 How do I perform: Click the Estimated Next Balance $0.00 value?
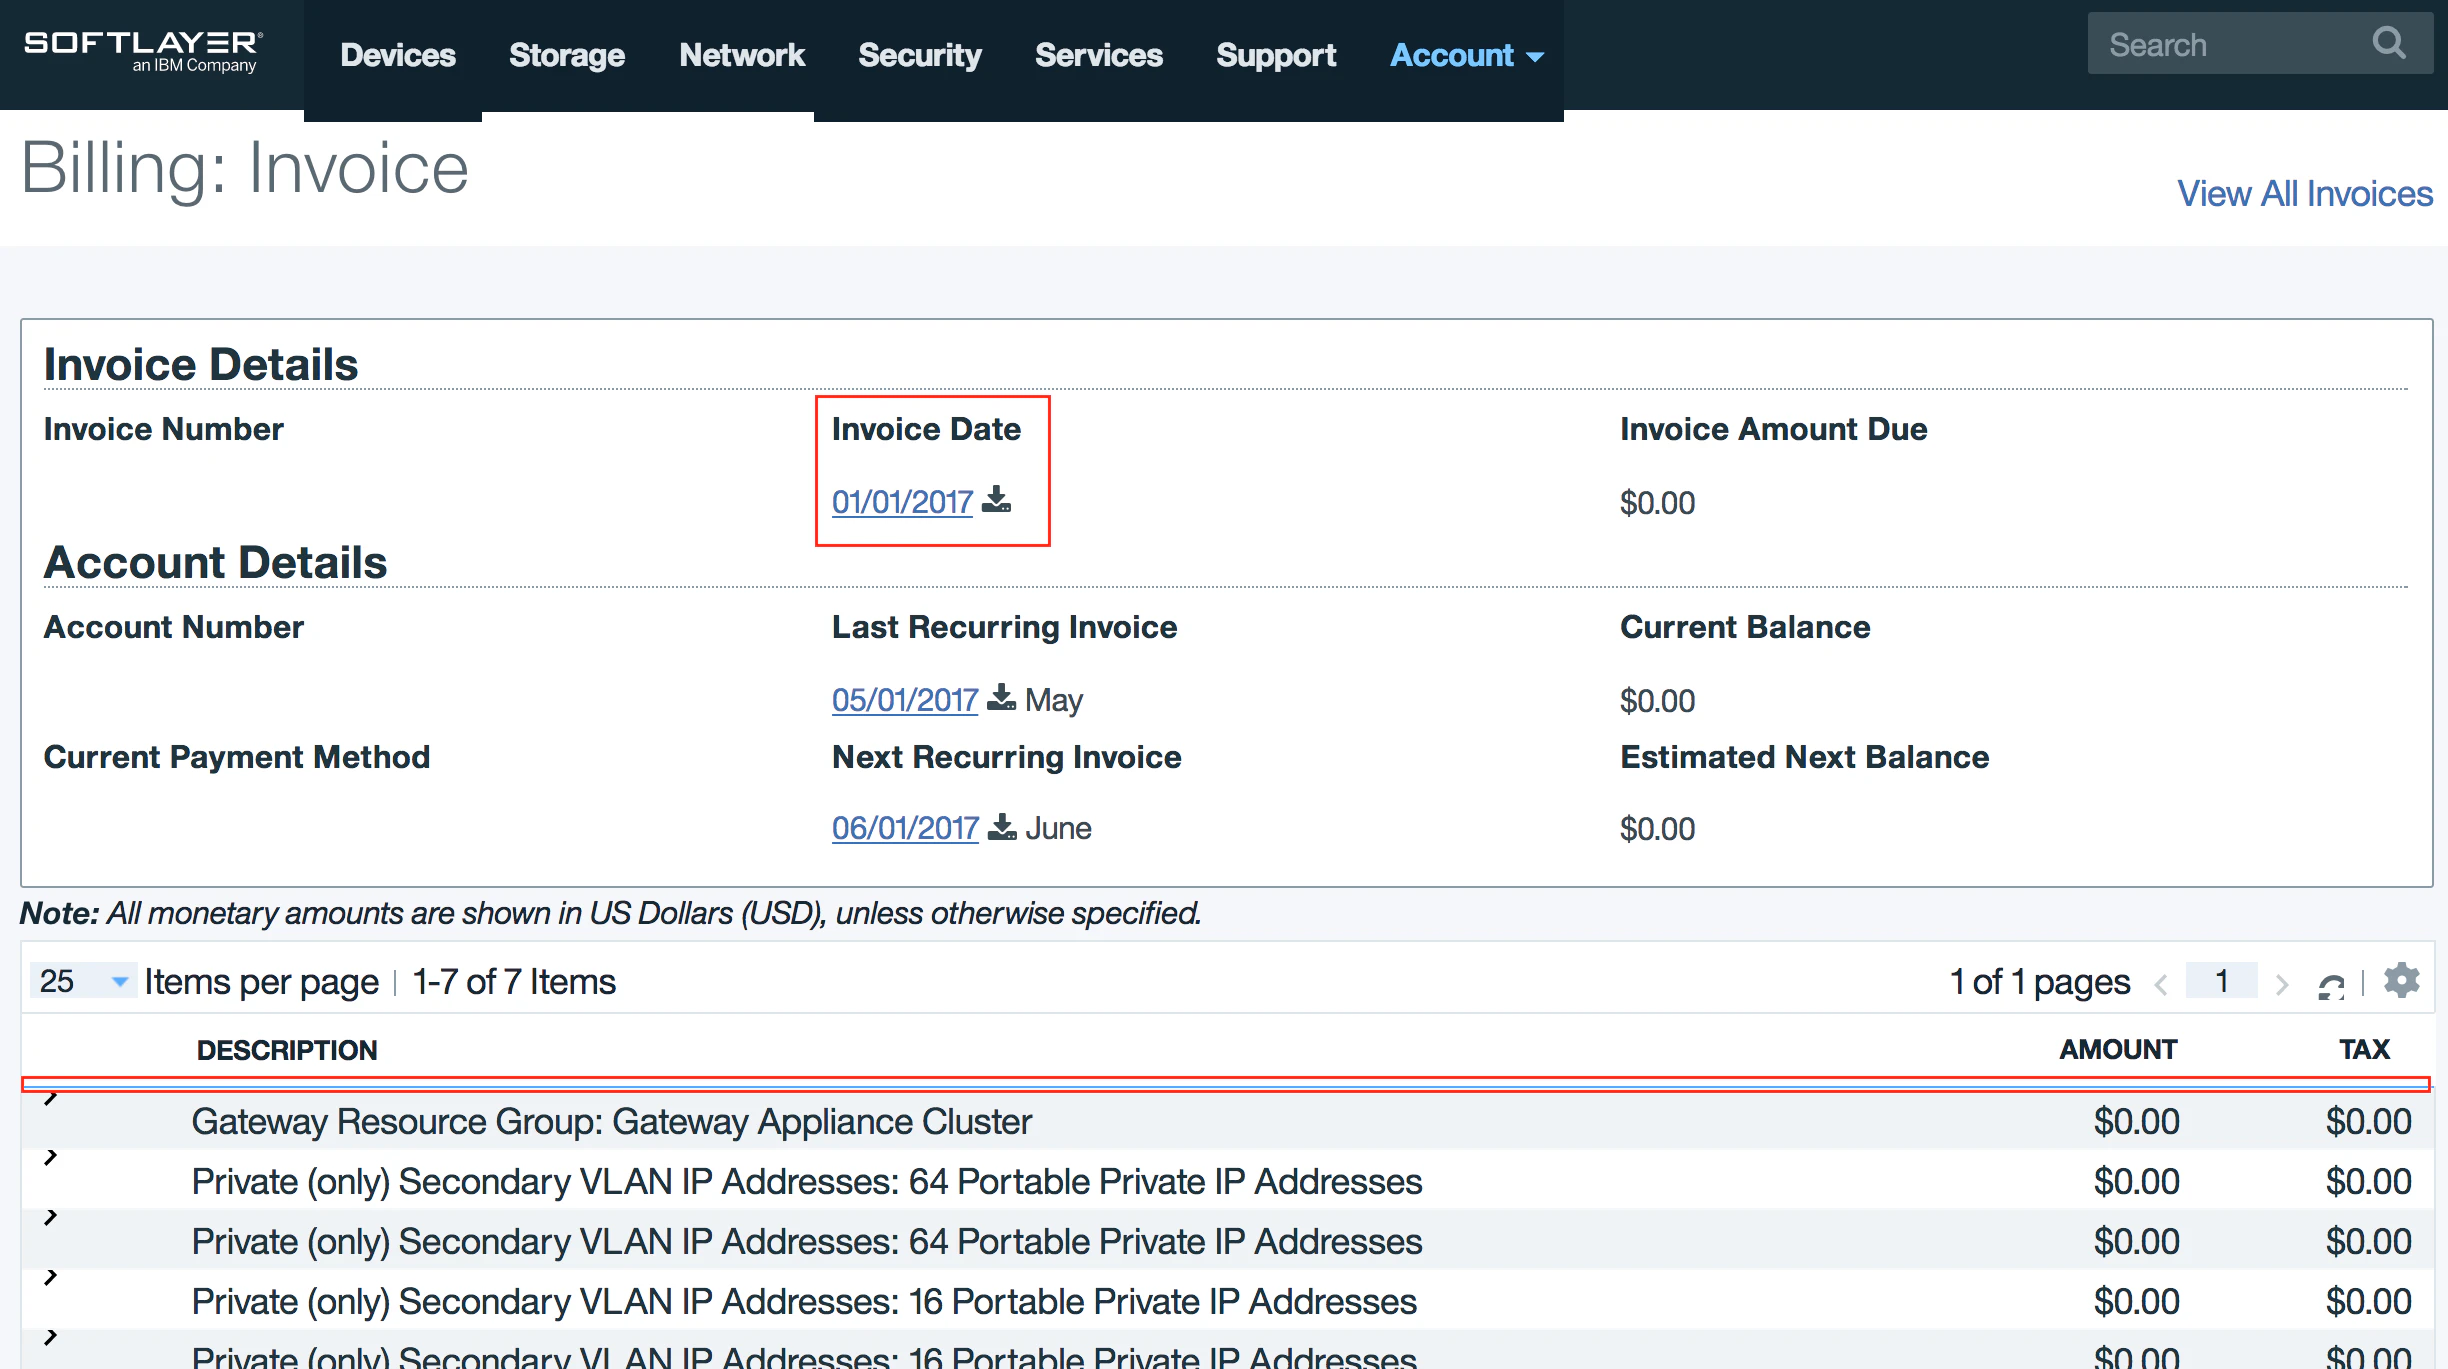1657,828
